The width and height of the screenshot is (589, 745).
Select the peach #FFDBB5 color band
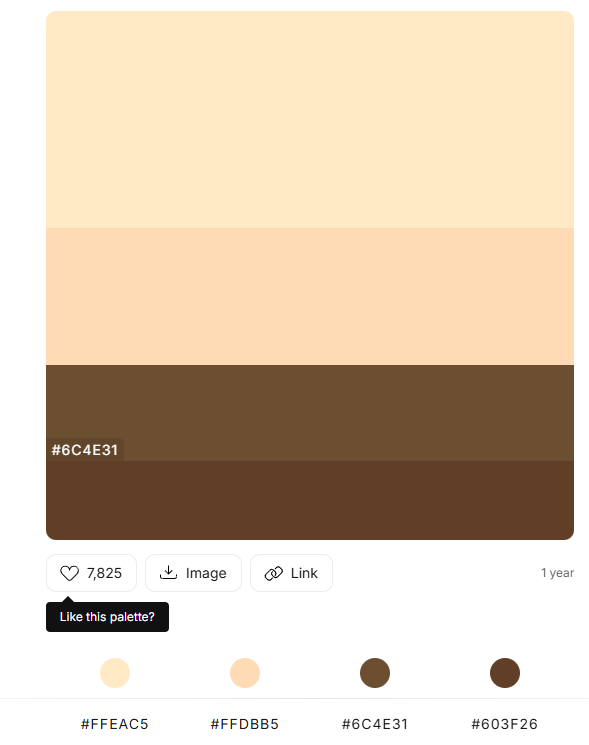310,296
